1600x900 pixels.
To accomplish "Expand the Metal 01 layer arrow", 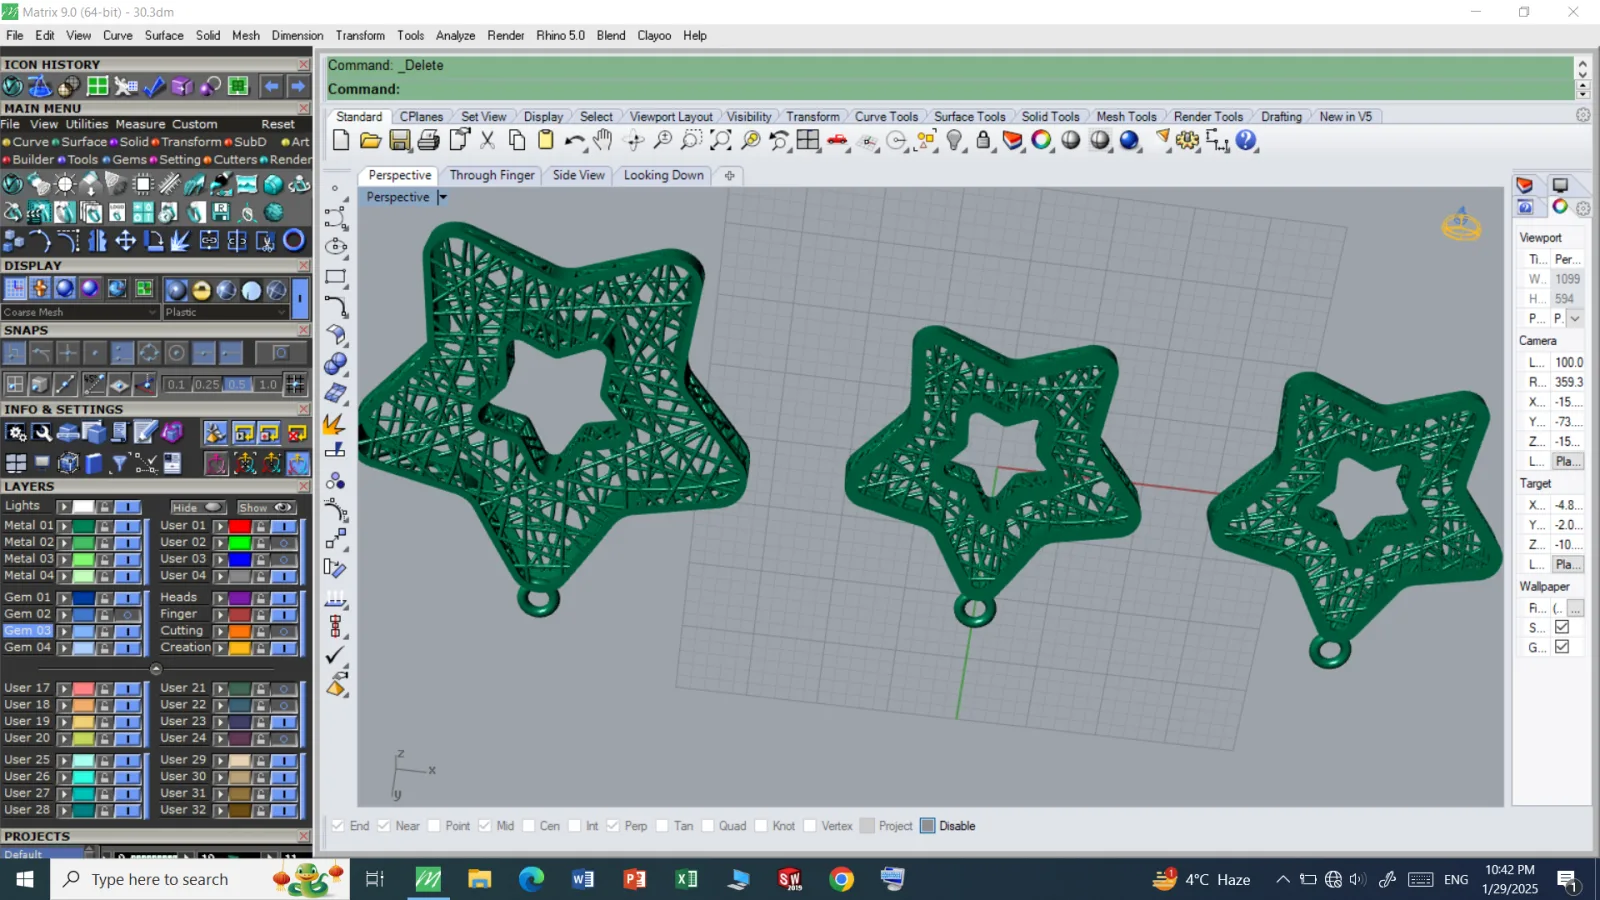I will click(64, 526).
